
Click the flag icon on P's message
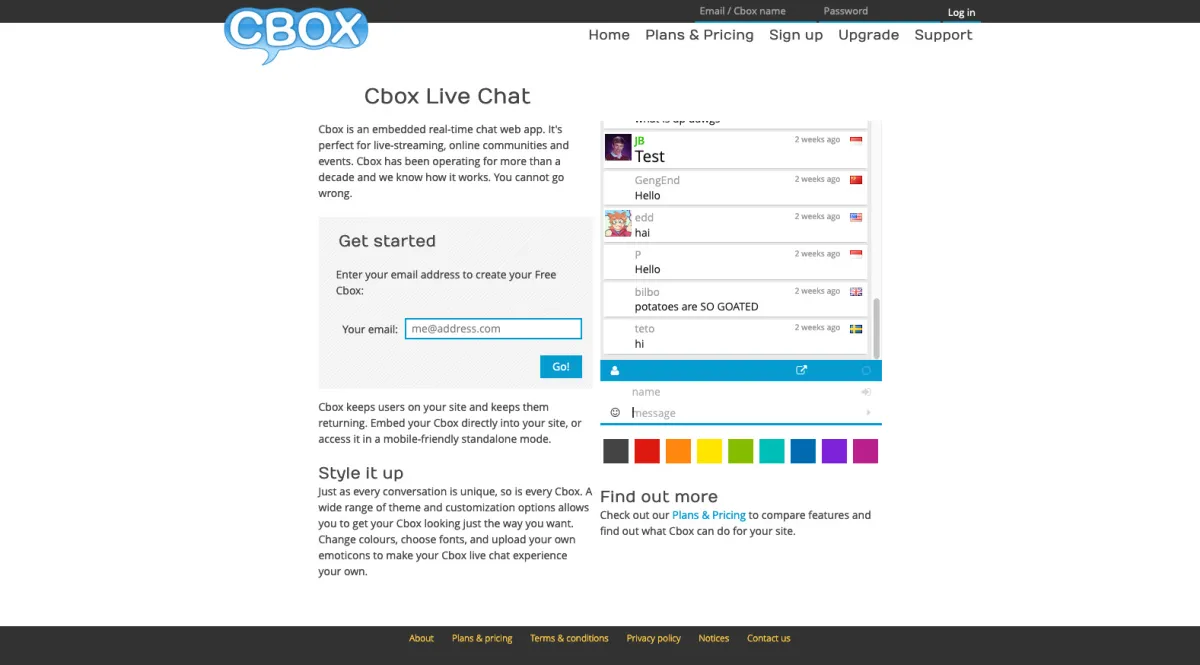click(x=856, y=254)
